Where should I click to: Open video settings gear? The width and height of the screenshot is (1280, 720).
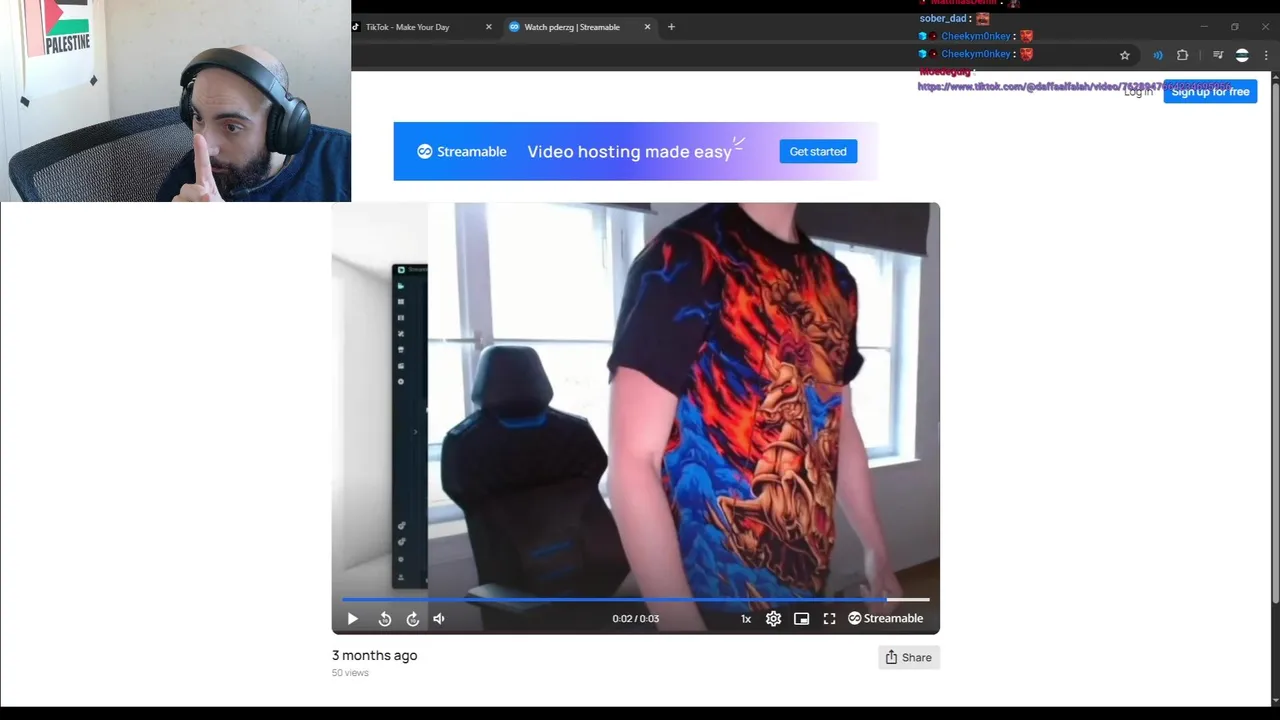(x=773, y=619)
